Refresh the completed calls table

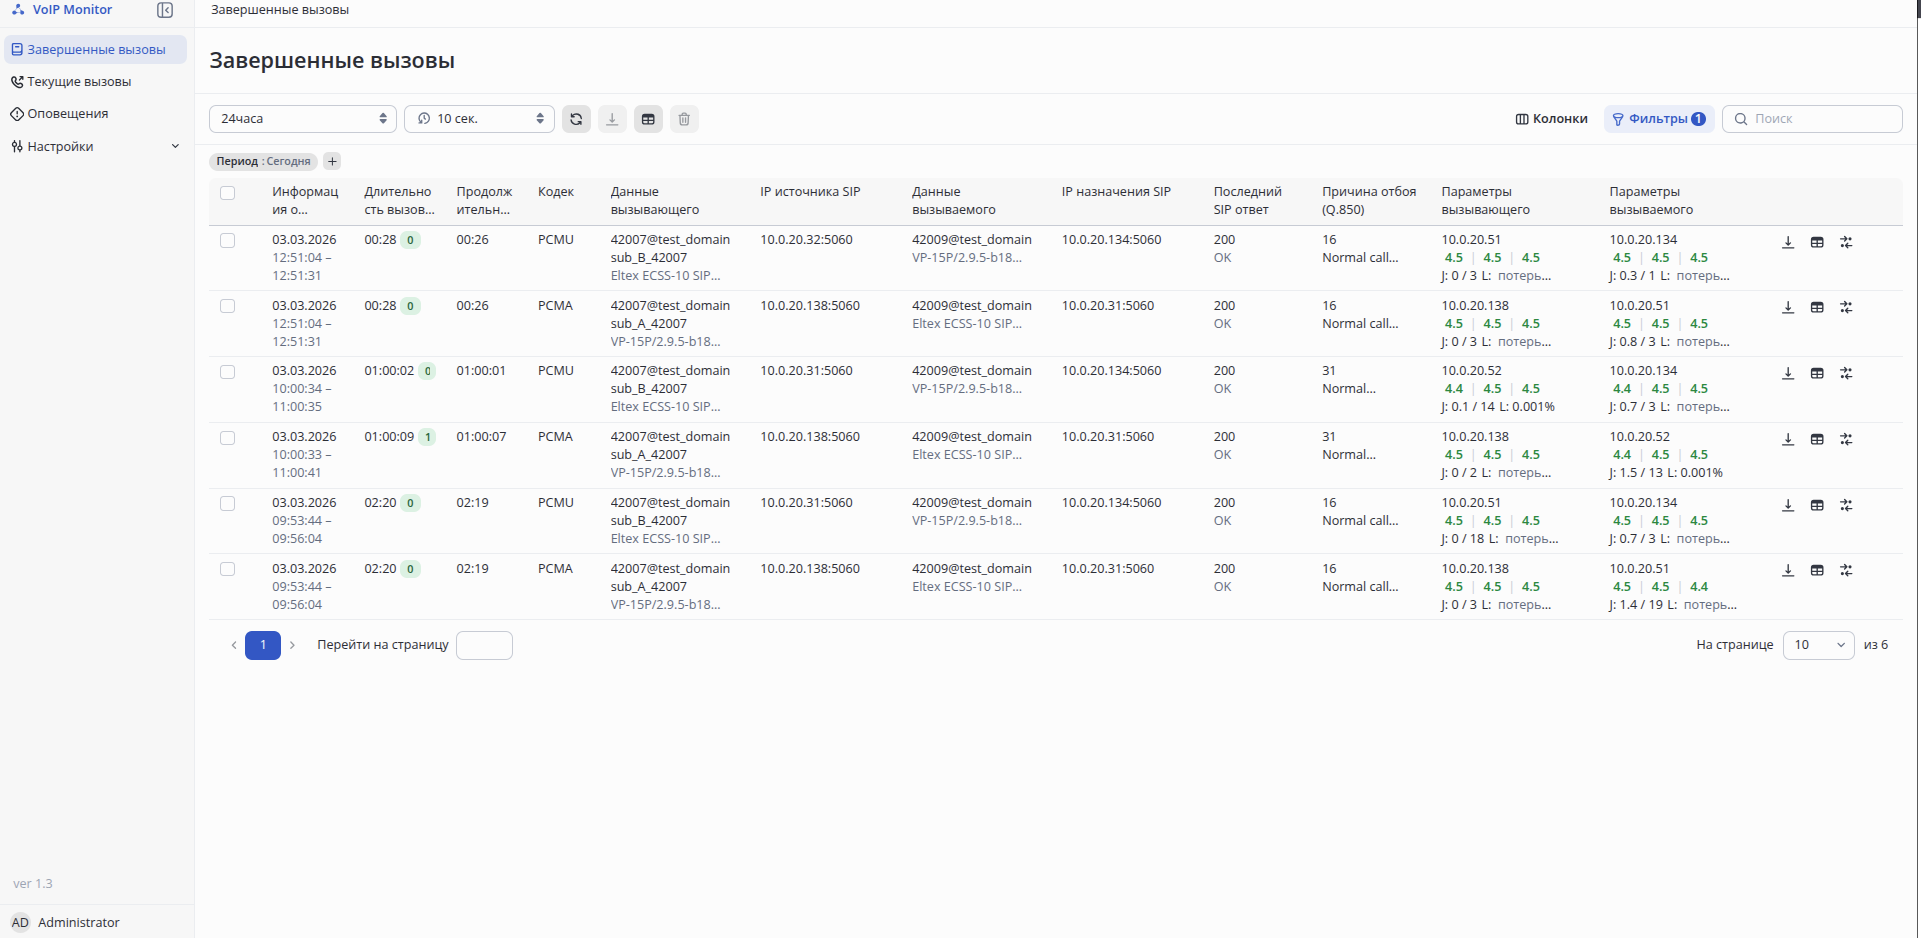tap(576, 119)
